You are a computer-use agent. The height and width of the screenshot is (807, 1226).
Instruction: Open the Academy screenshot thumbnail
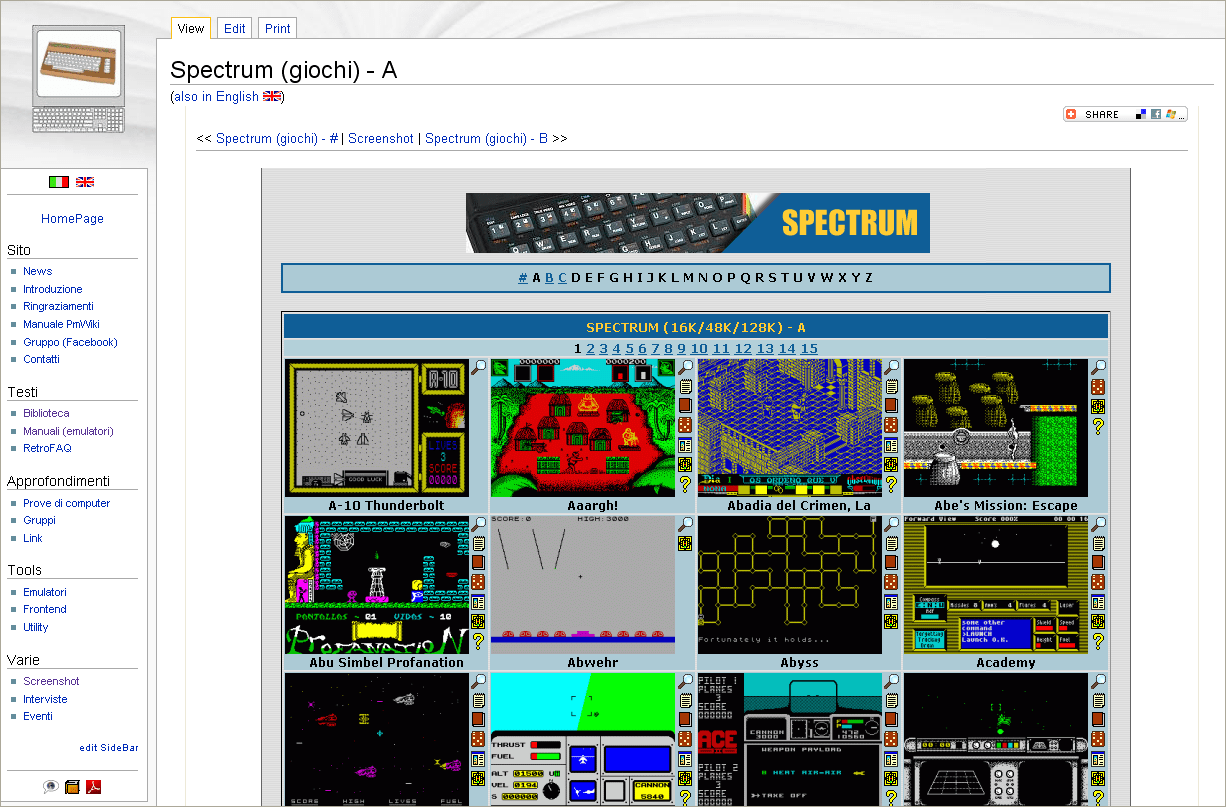click(996, 585)
